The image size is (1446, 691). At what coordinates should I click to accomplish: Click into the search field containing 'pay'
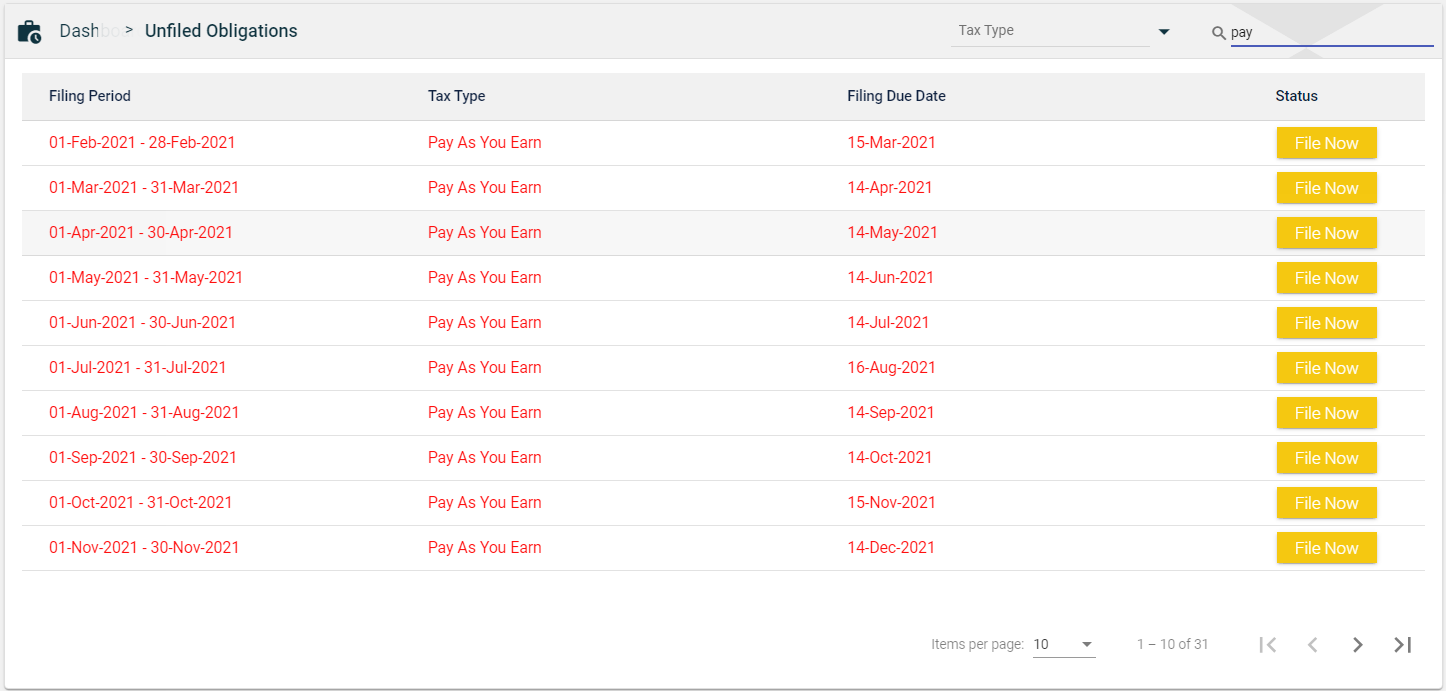click(x=1330, y=32)
